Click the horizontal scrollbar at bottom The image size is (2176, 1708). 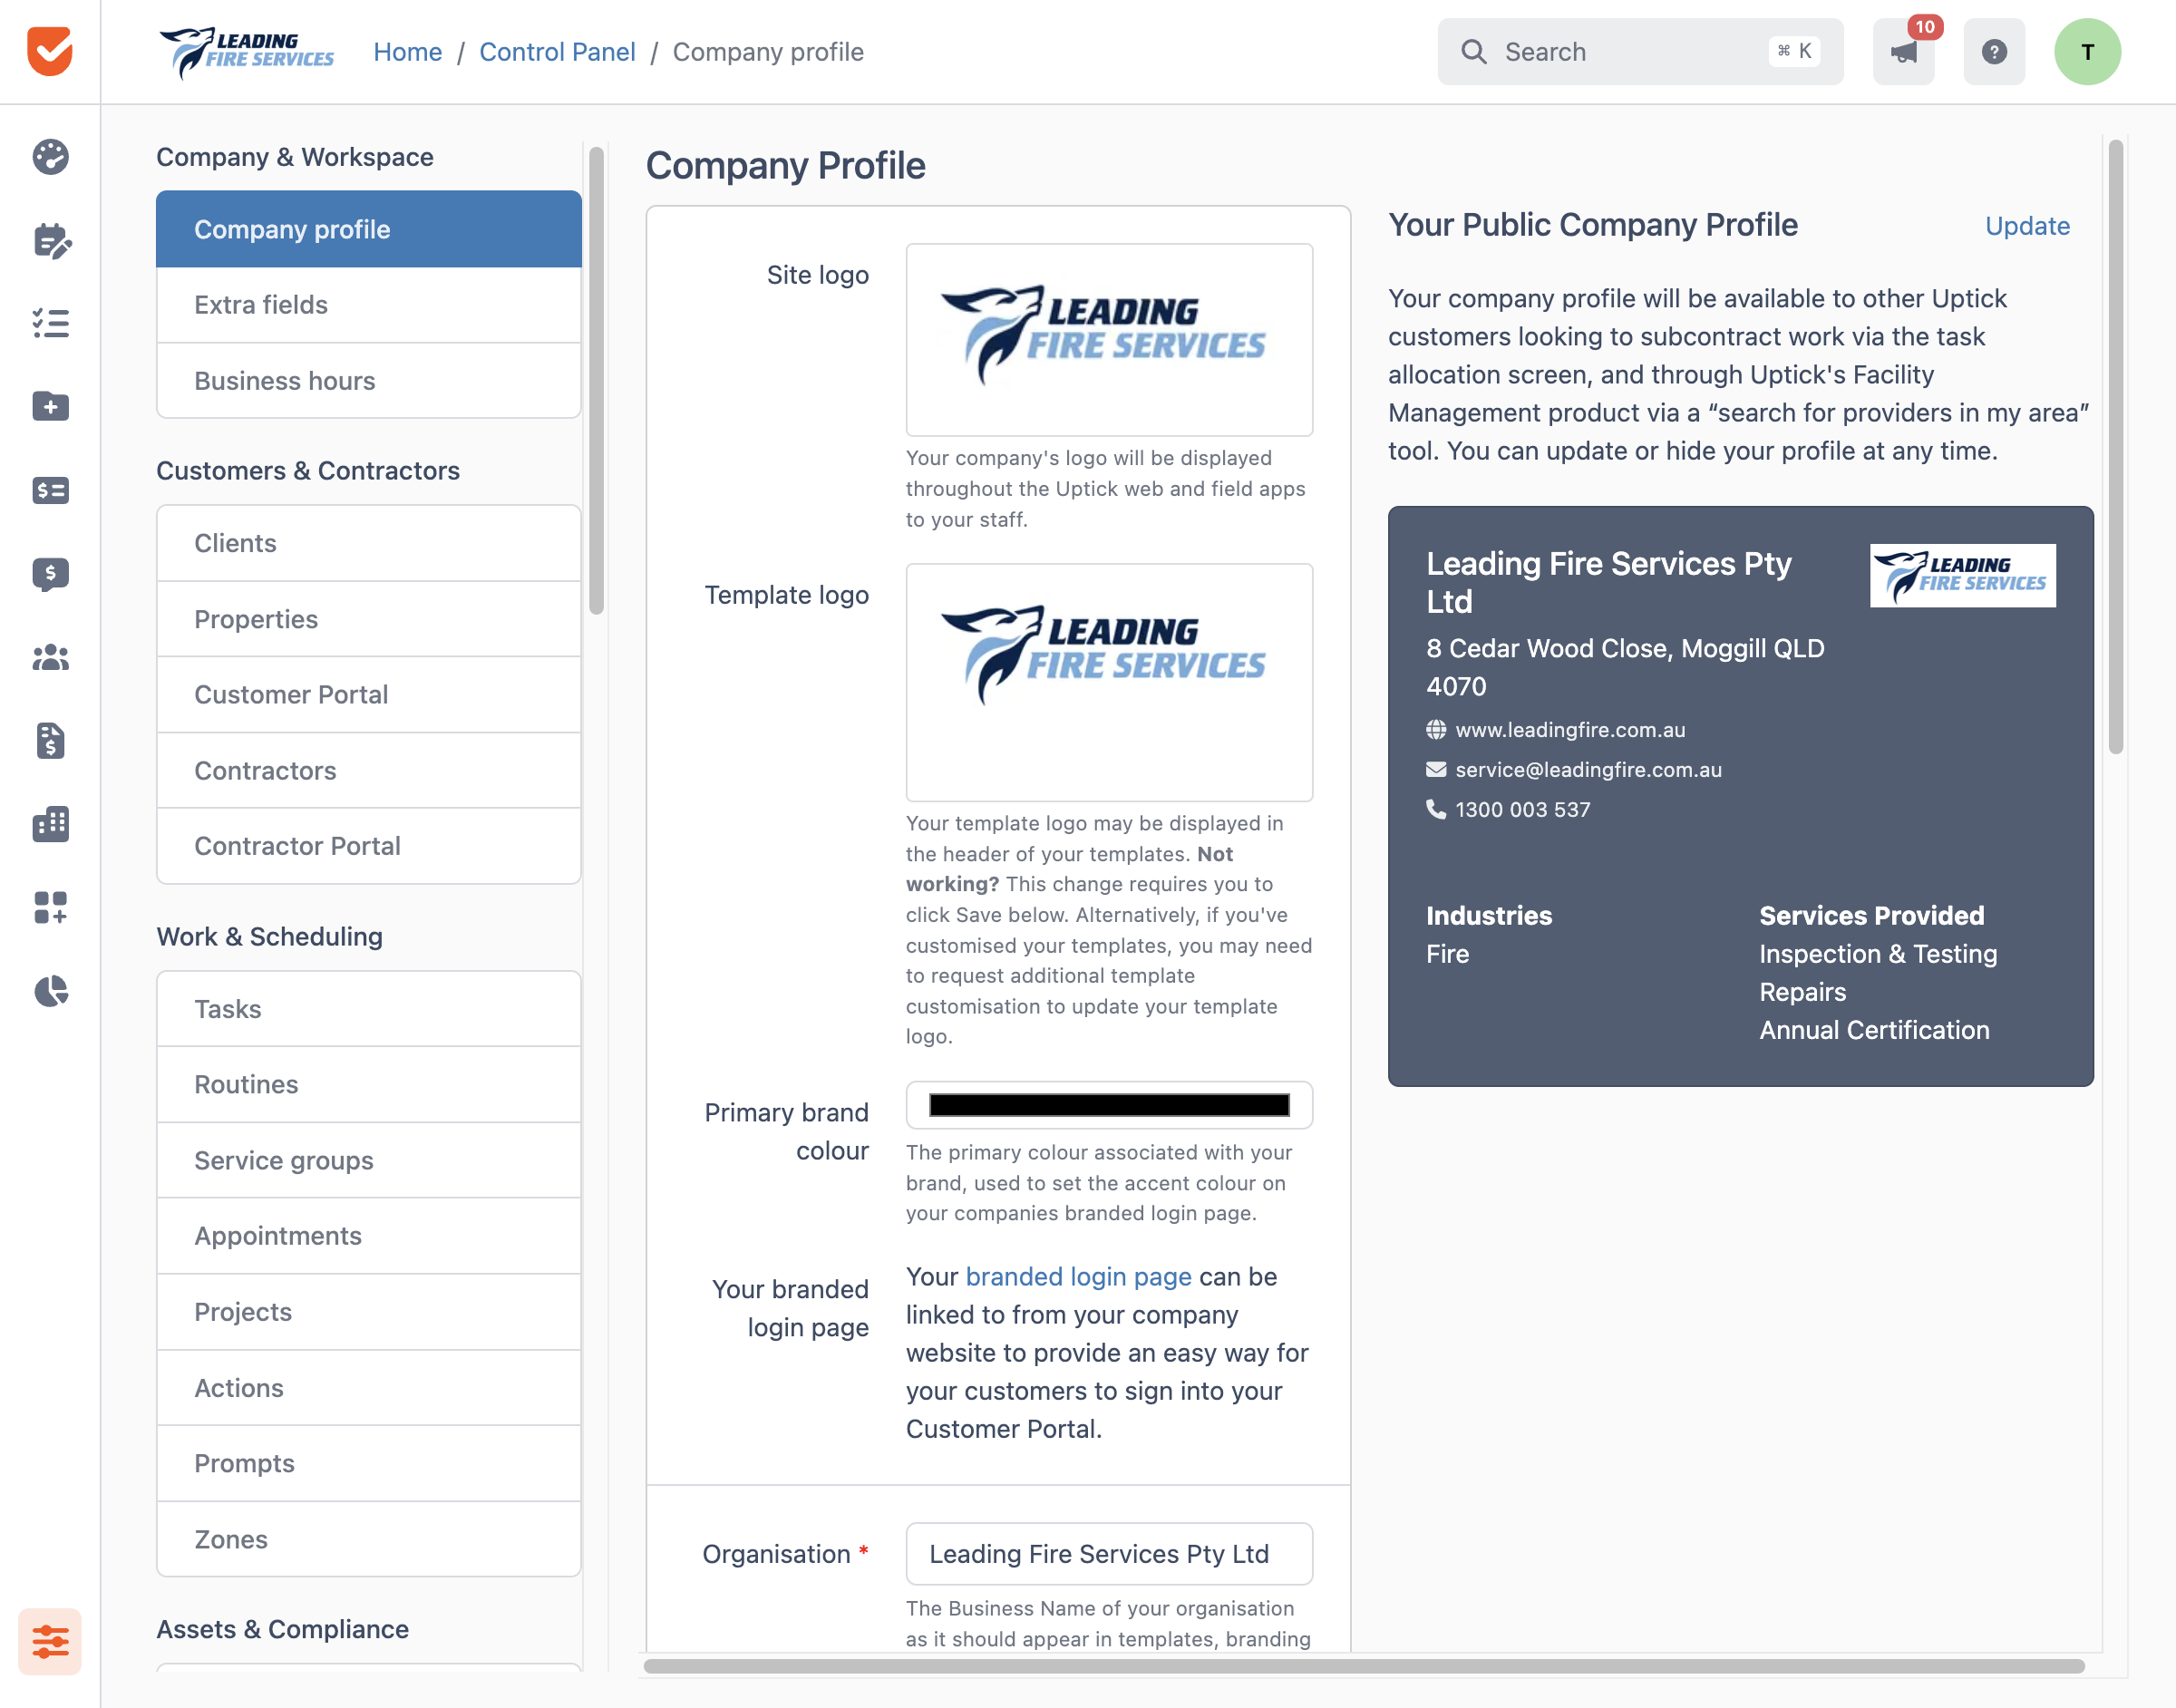(x=1364, y=1666)
